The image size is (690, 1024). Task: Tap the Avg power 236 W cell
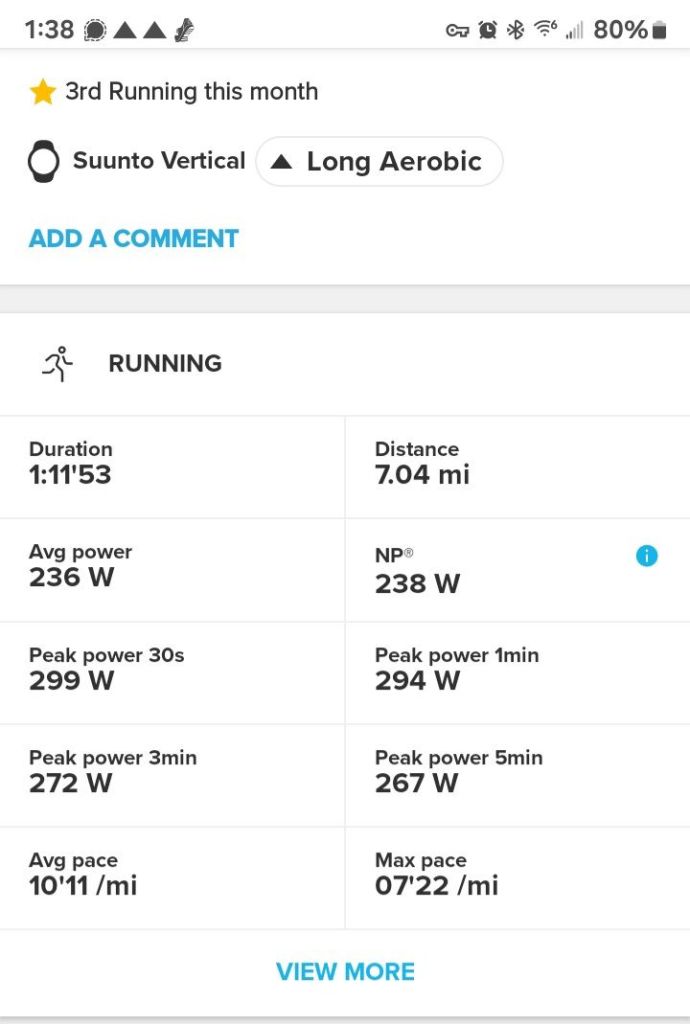(172, 567)
